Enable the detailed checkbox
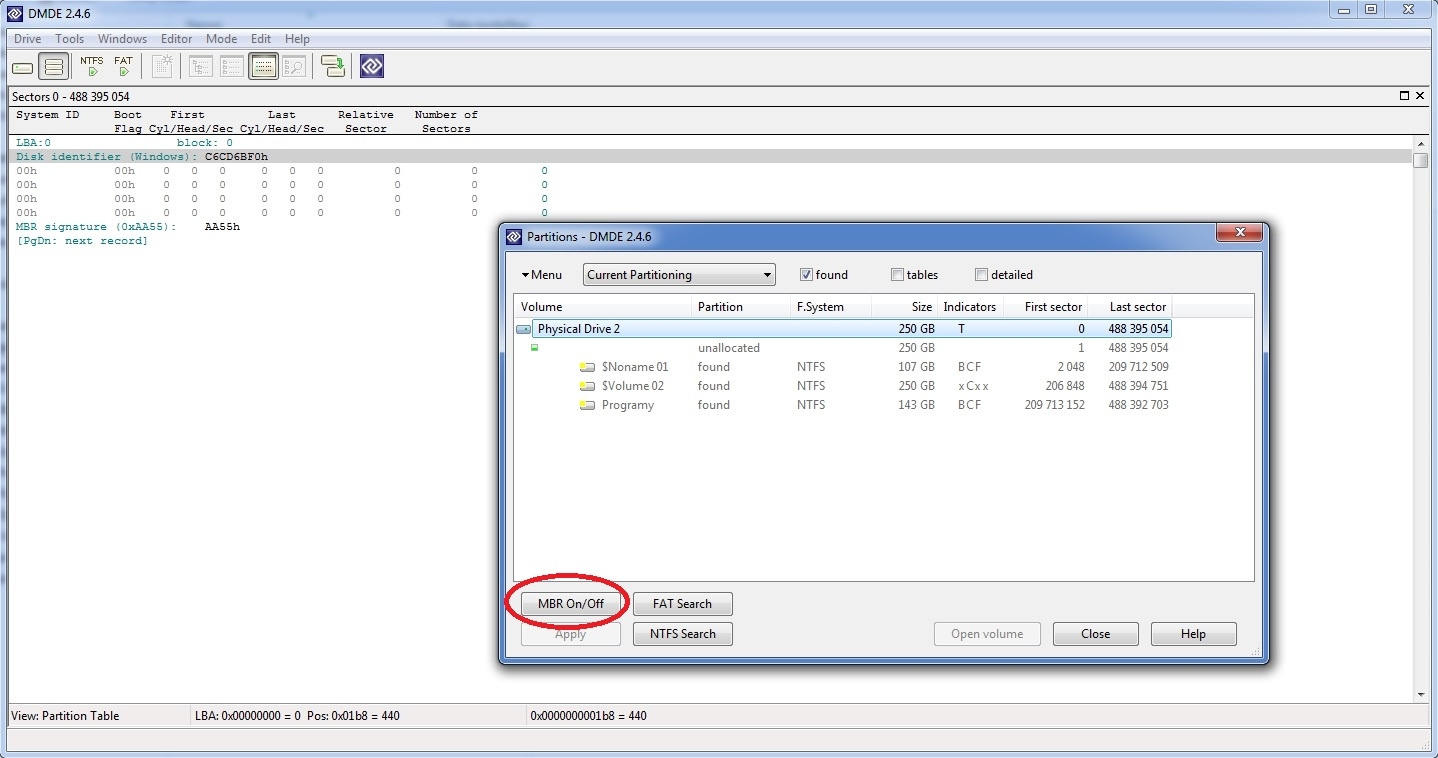This screenshot has height=758, width=1438. [981, 275]
